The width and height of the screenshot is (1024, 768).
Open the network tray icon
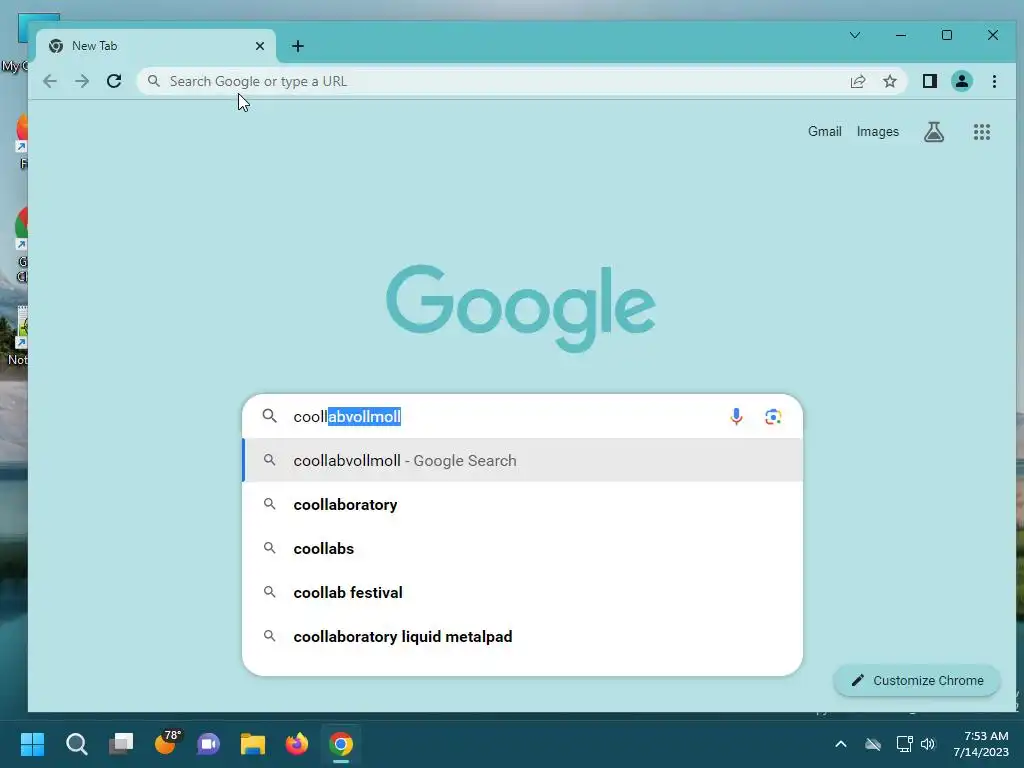(904, 744)
